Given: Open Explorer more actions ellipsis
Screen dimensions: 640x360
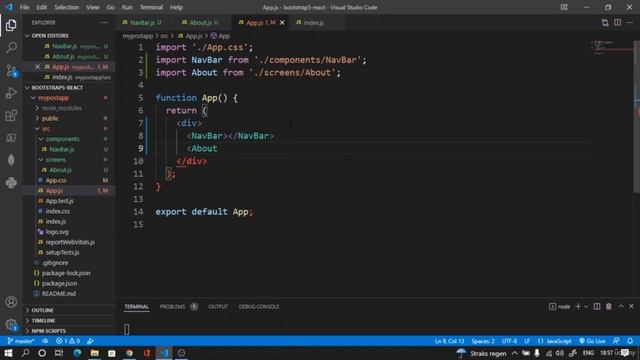Looking at the screenshot, I should (x=104, y=22).
